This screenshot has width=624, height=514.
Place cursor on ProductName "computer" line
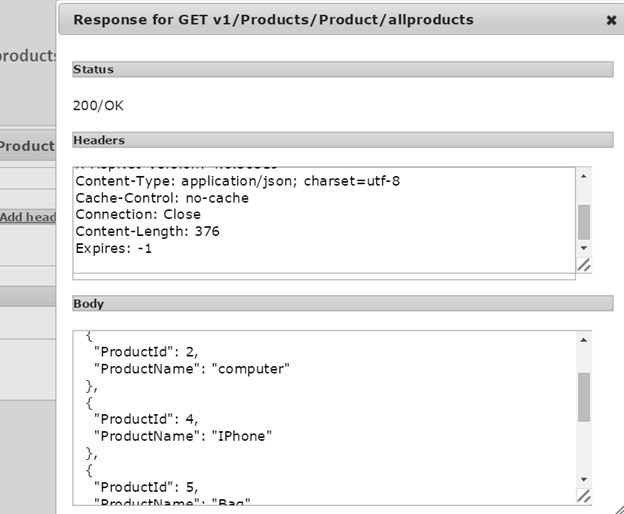[191, 368]
